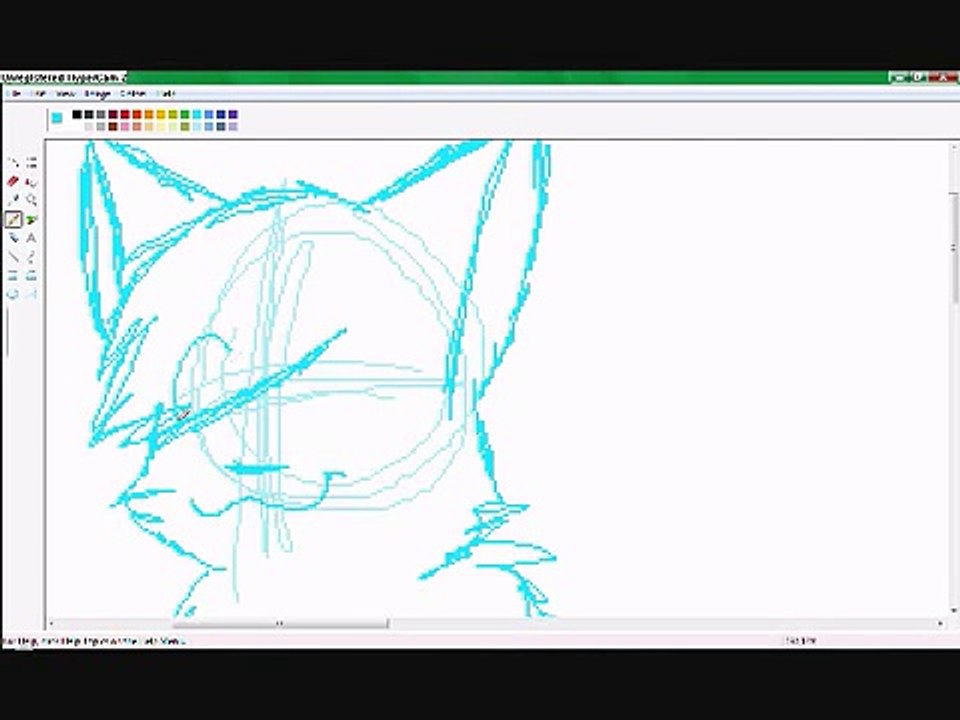Select the Rounded Rectangle tool

point(31,294)
